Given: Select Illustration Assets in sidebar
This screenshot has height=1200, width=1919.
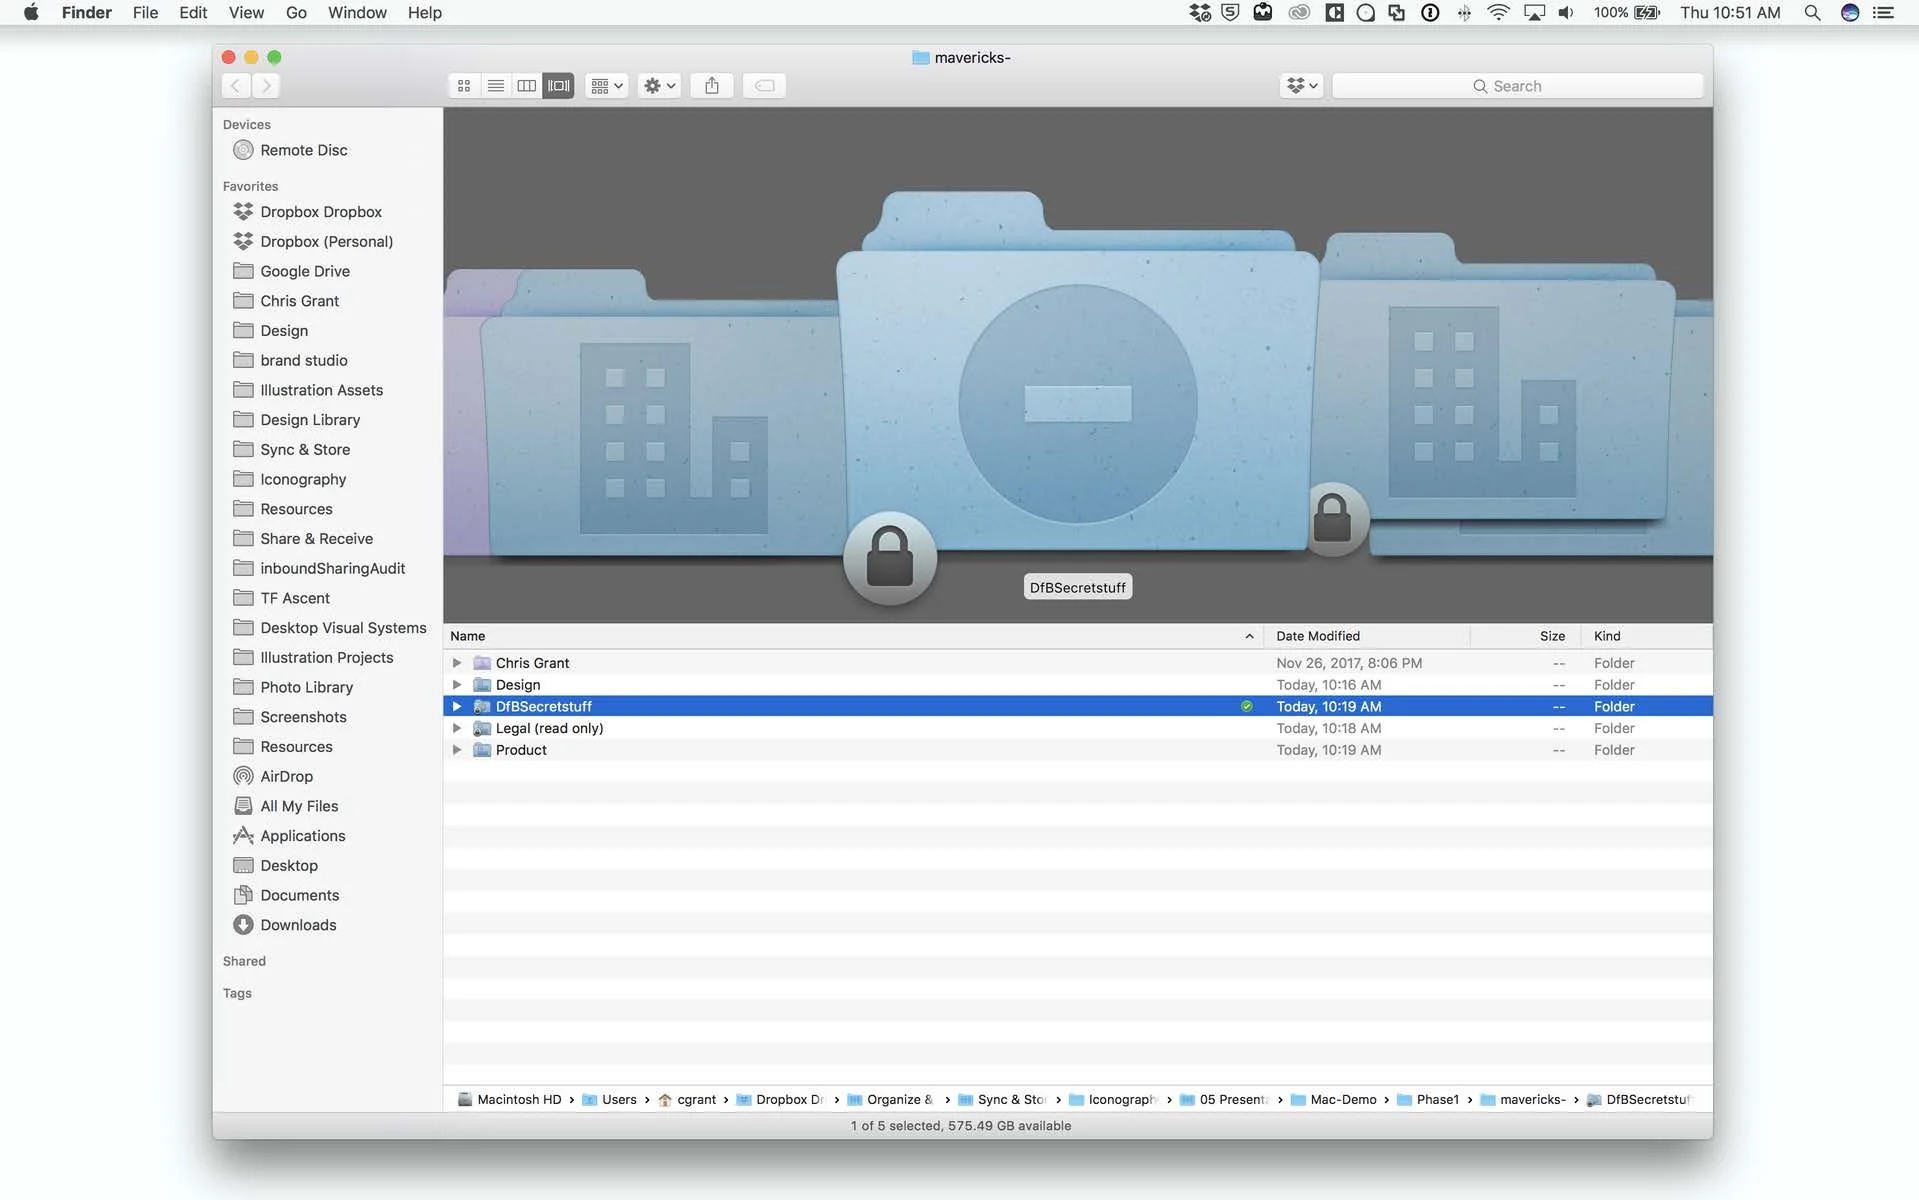Looking at the screenshot, I should coord(321,390).
